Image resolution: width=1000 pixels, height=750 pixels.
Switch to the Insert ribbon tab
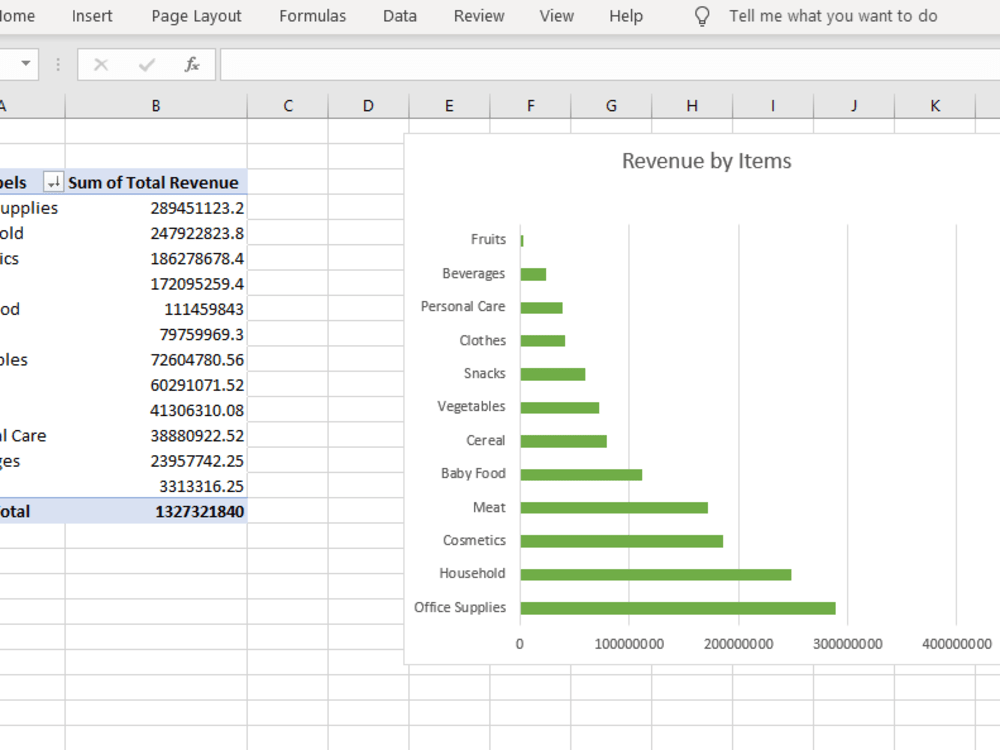pos(91,15)
